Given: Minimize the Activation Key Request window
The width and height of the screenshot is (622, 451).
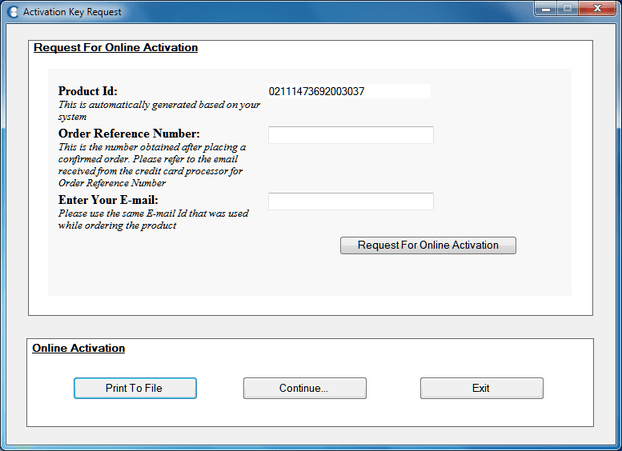Looking at the screenshot, I should coord(546,9).
